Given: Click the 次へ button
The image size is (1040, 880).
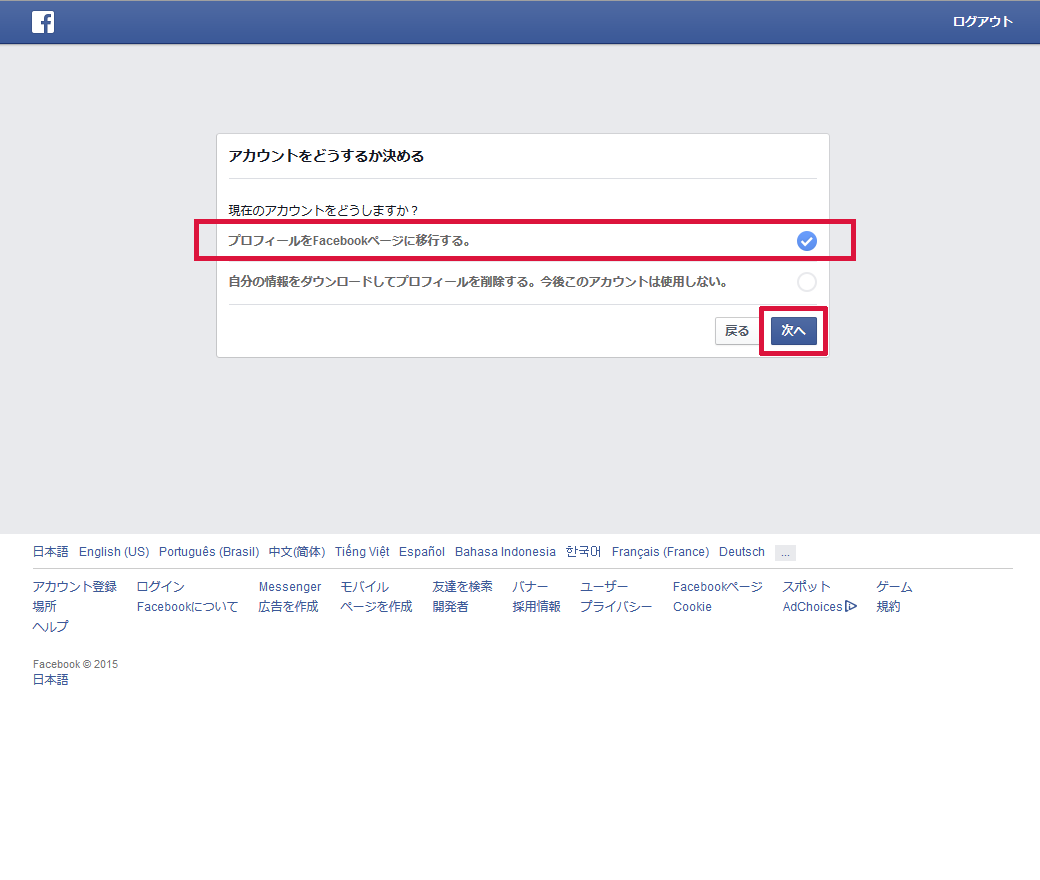Looking at the screenshot, I should [793, 330].
